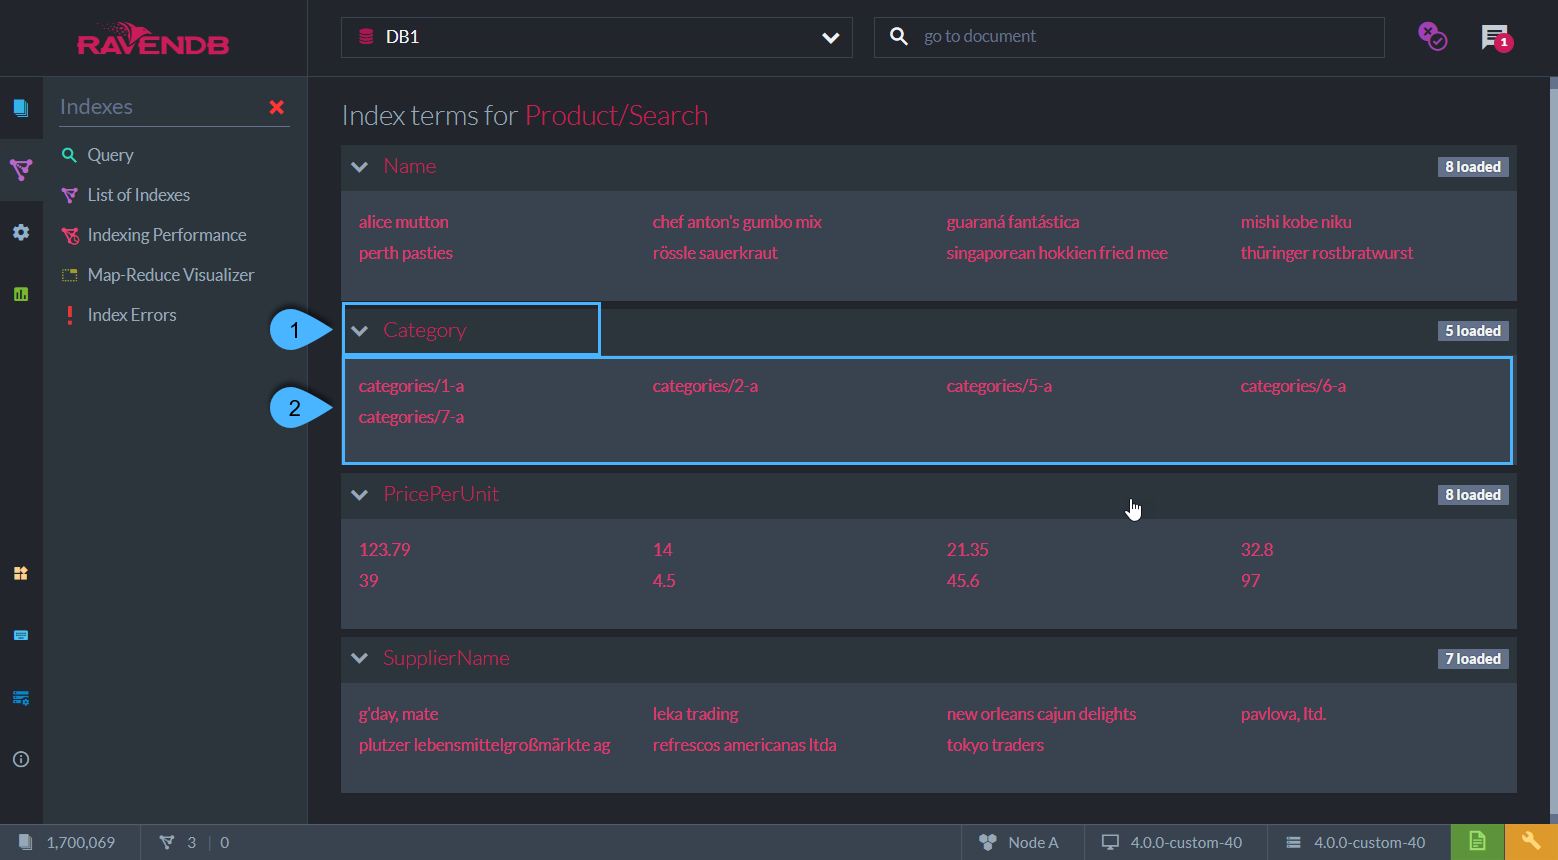This screenshot has height=860, width=1558.
Task: Click the term chef anton's gumbo mix
Action: point(737,222)
